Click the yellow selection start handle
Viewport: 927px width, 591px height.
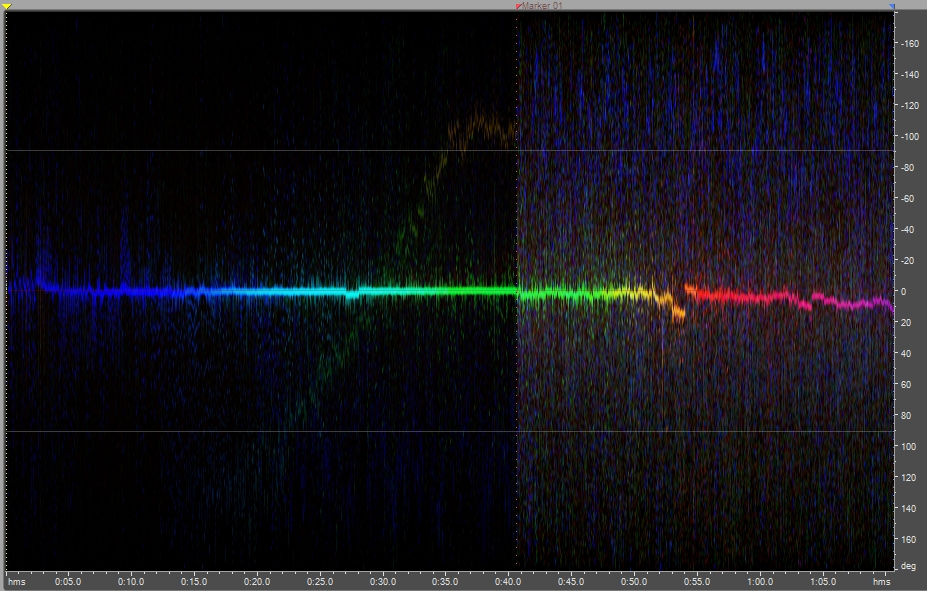coord(7,6)
